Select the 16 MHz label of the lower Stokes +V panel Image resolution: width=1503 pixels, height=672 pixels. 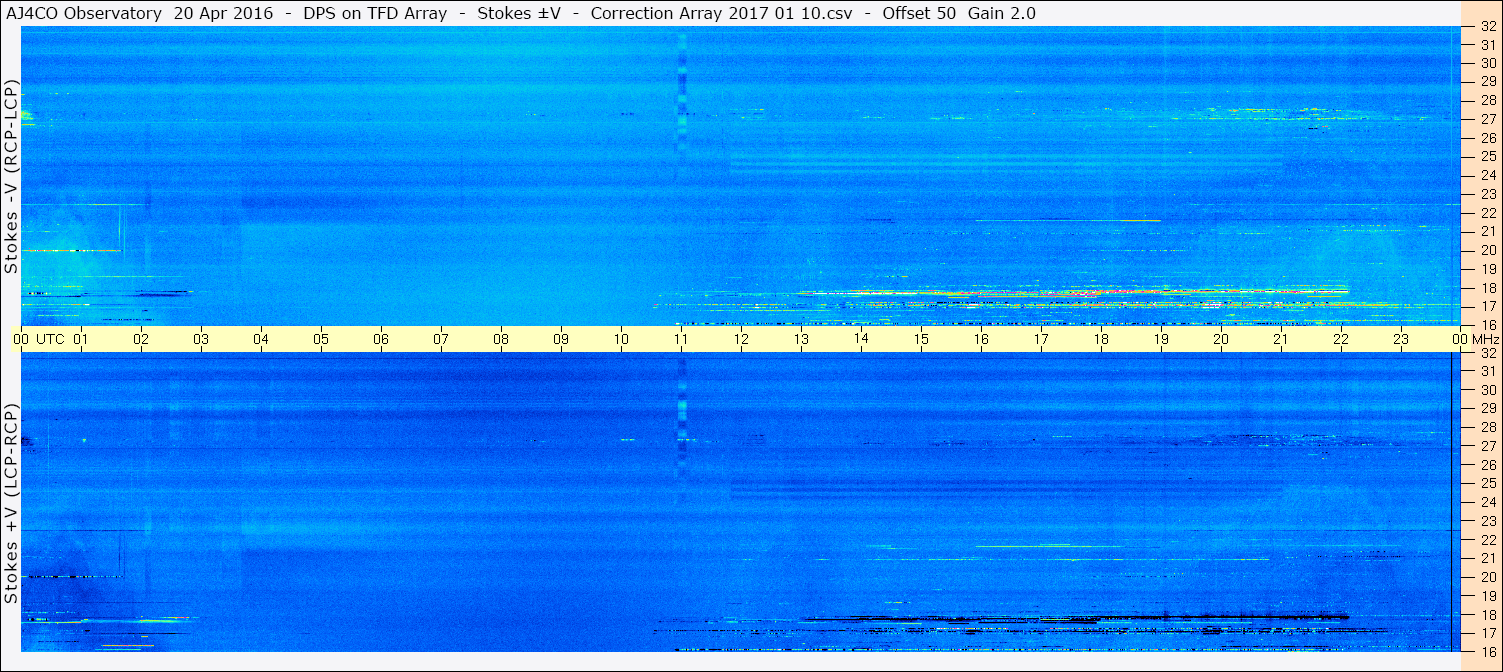[x=1488, y=652]
